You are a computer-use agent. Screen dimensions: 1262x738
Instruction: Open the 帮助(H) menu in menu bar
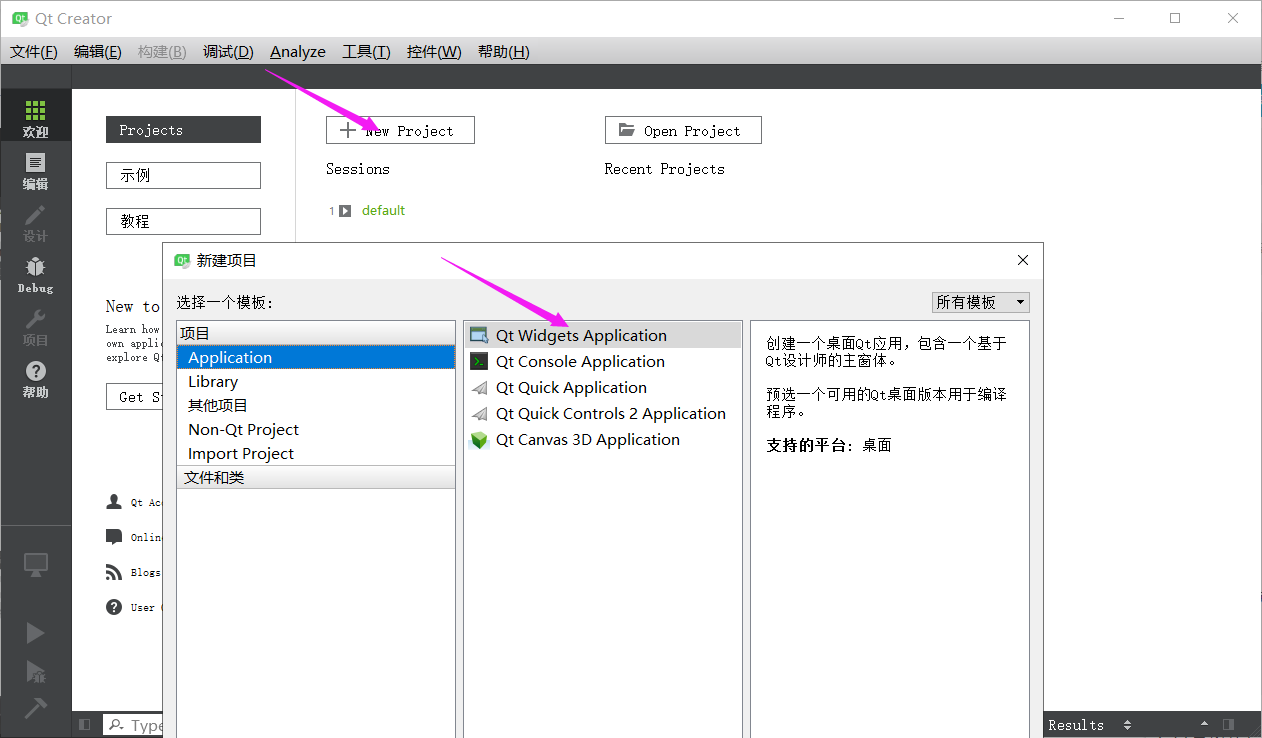coord(503,52)
